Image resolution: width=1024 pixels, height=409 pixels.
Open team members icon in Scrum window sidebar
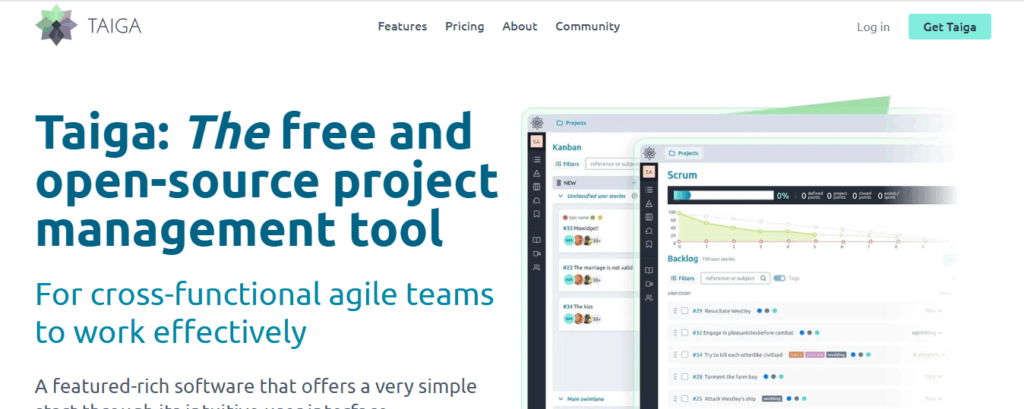coord(648,298)
